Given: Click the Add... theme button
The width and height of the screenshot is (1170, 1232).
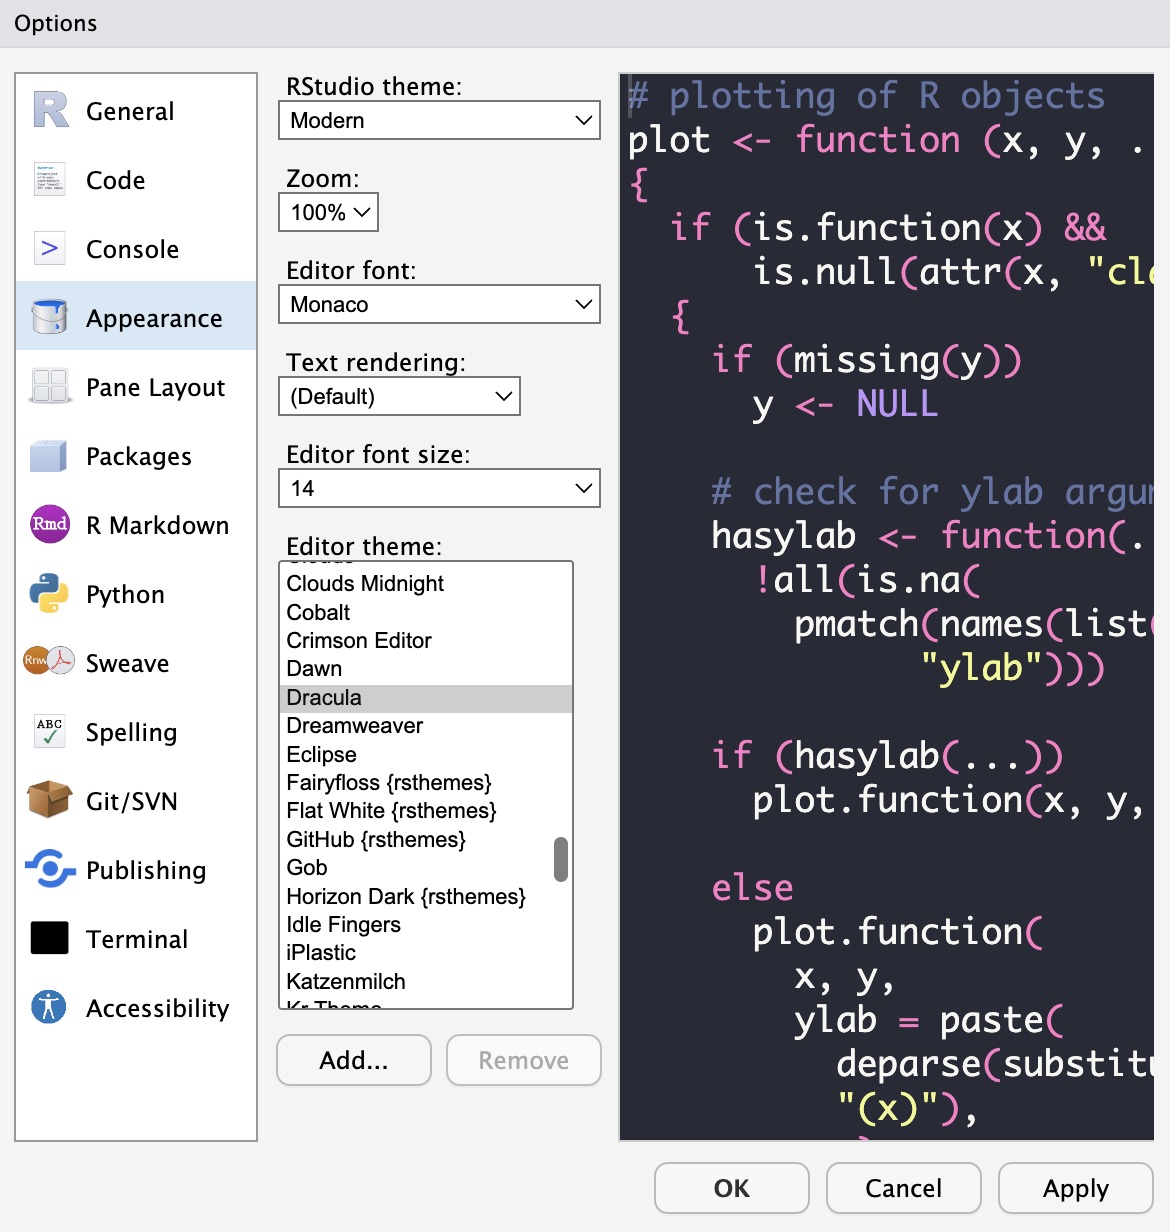Looking at the screenshot, I should click(x=354, y=1060).
